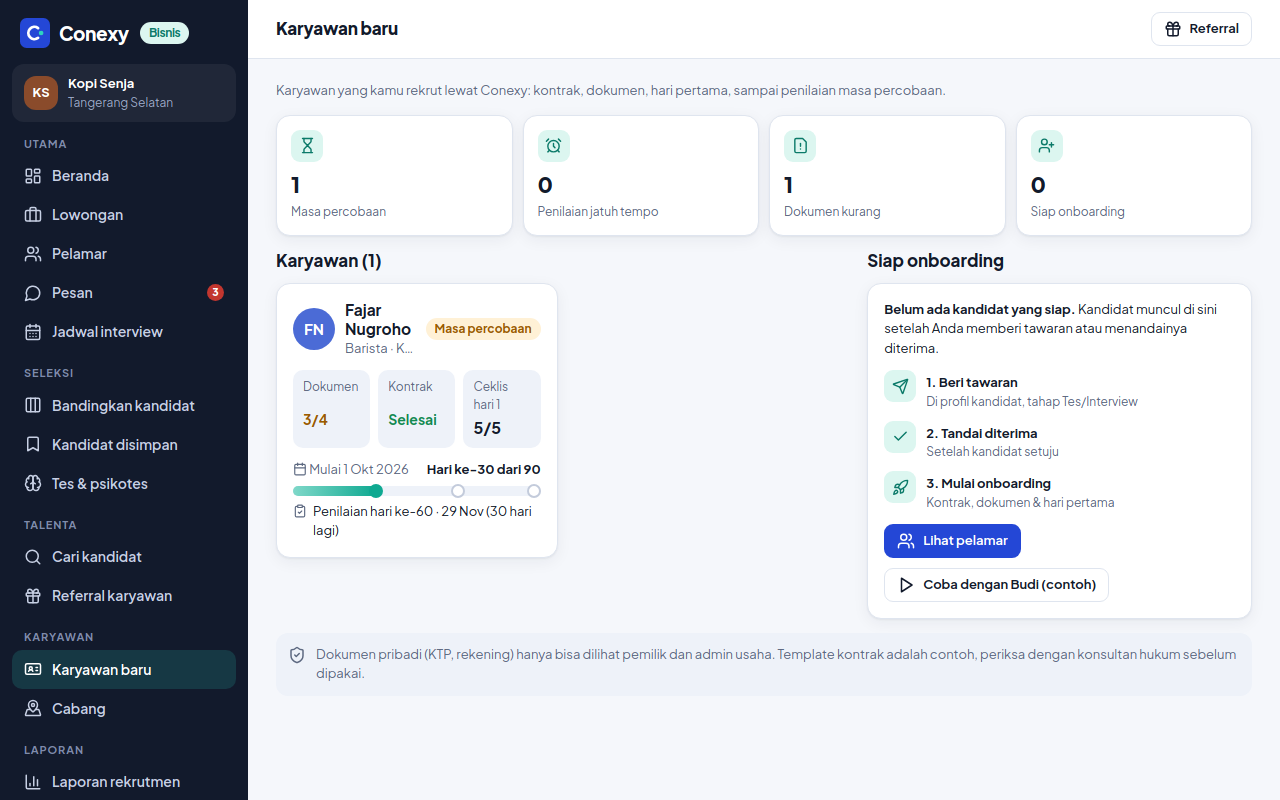
Task: Click the Pelamar people icon in sidebar
Action: (33, 254)
